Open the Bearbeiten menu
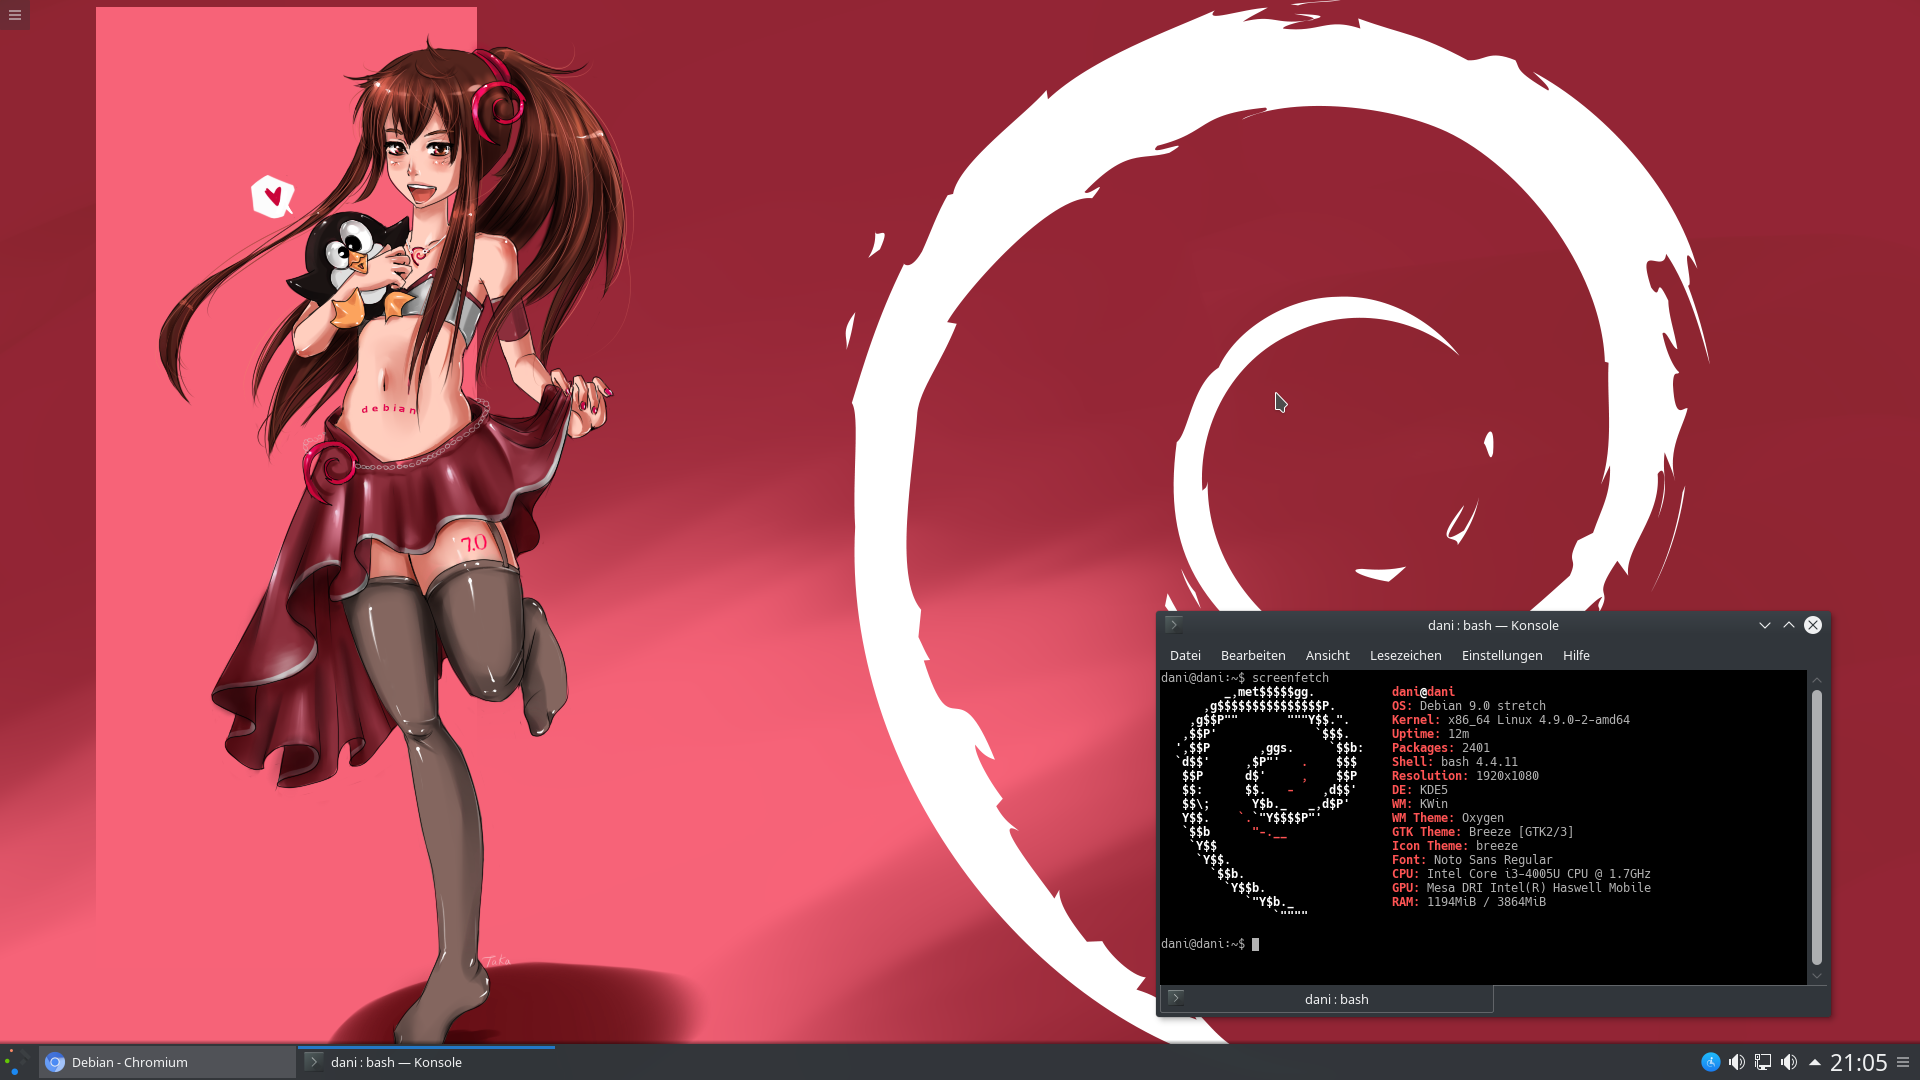 (x=1252, y=655)
